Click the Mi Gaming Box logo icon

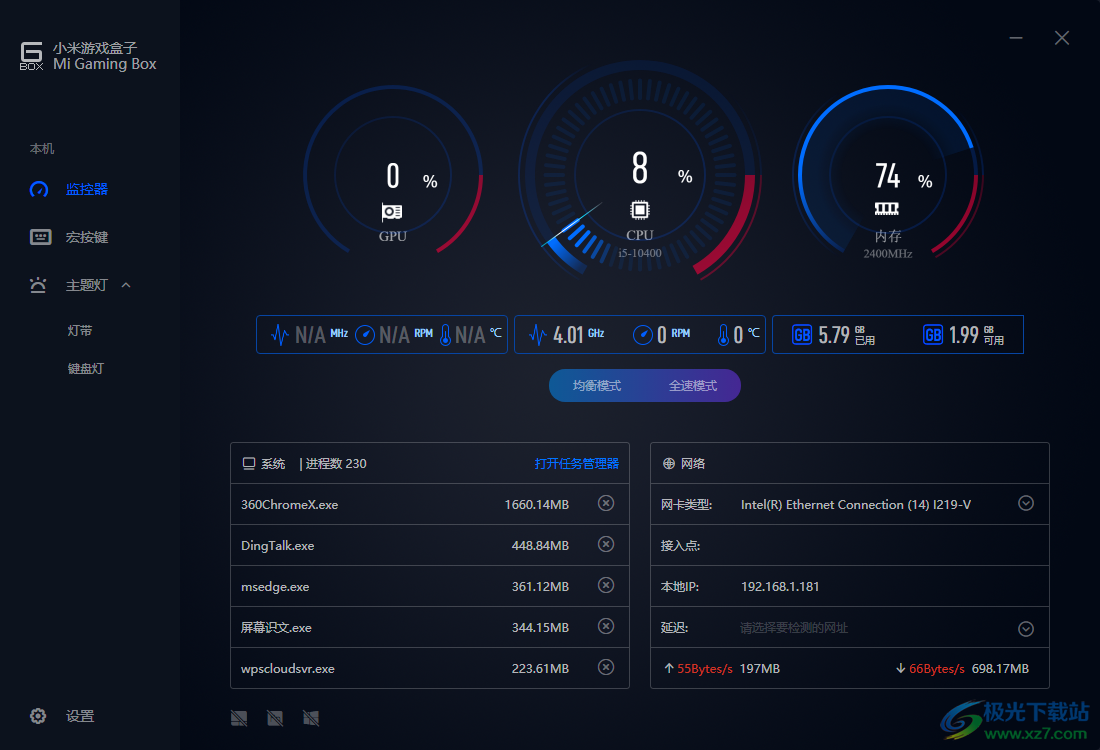tap(32, 56)
